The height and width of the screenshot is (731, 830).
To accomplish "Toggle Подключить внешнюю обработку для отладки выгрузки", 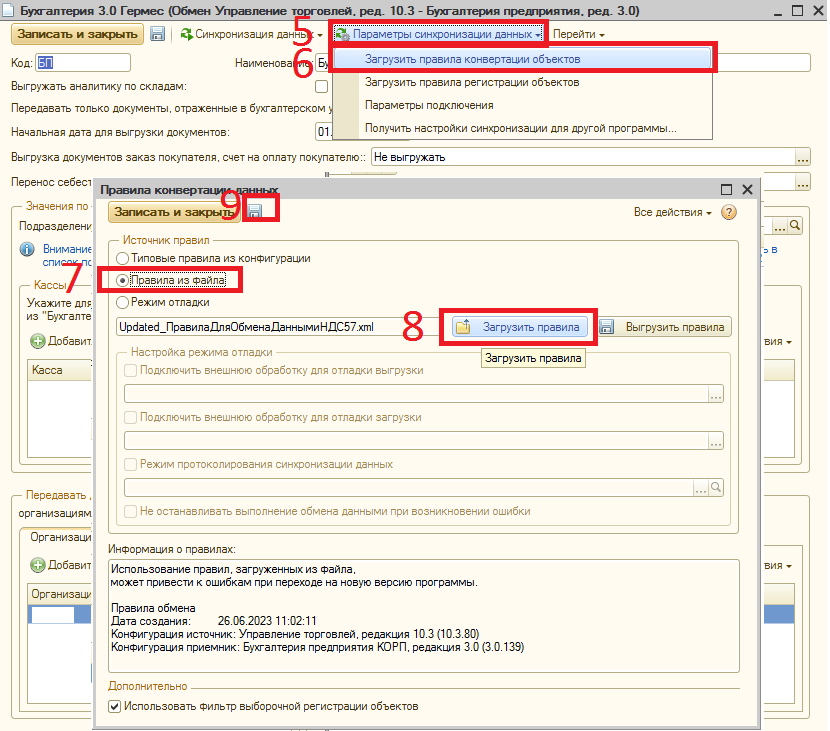I will 130,371.
